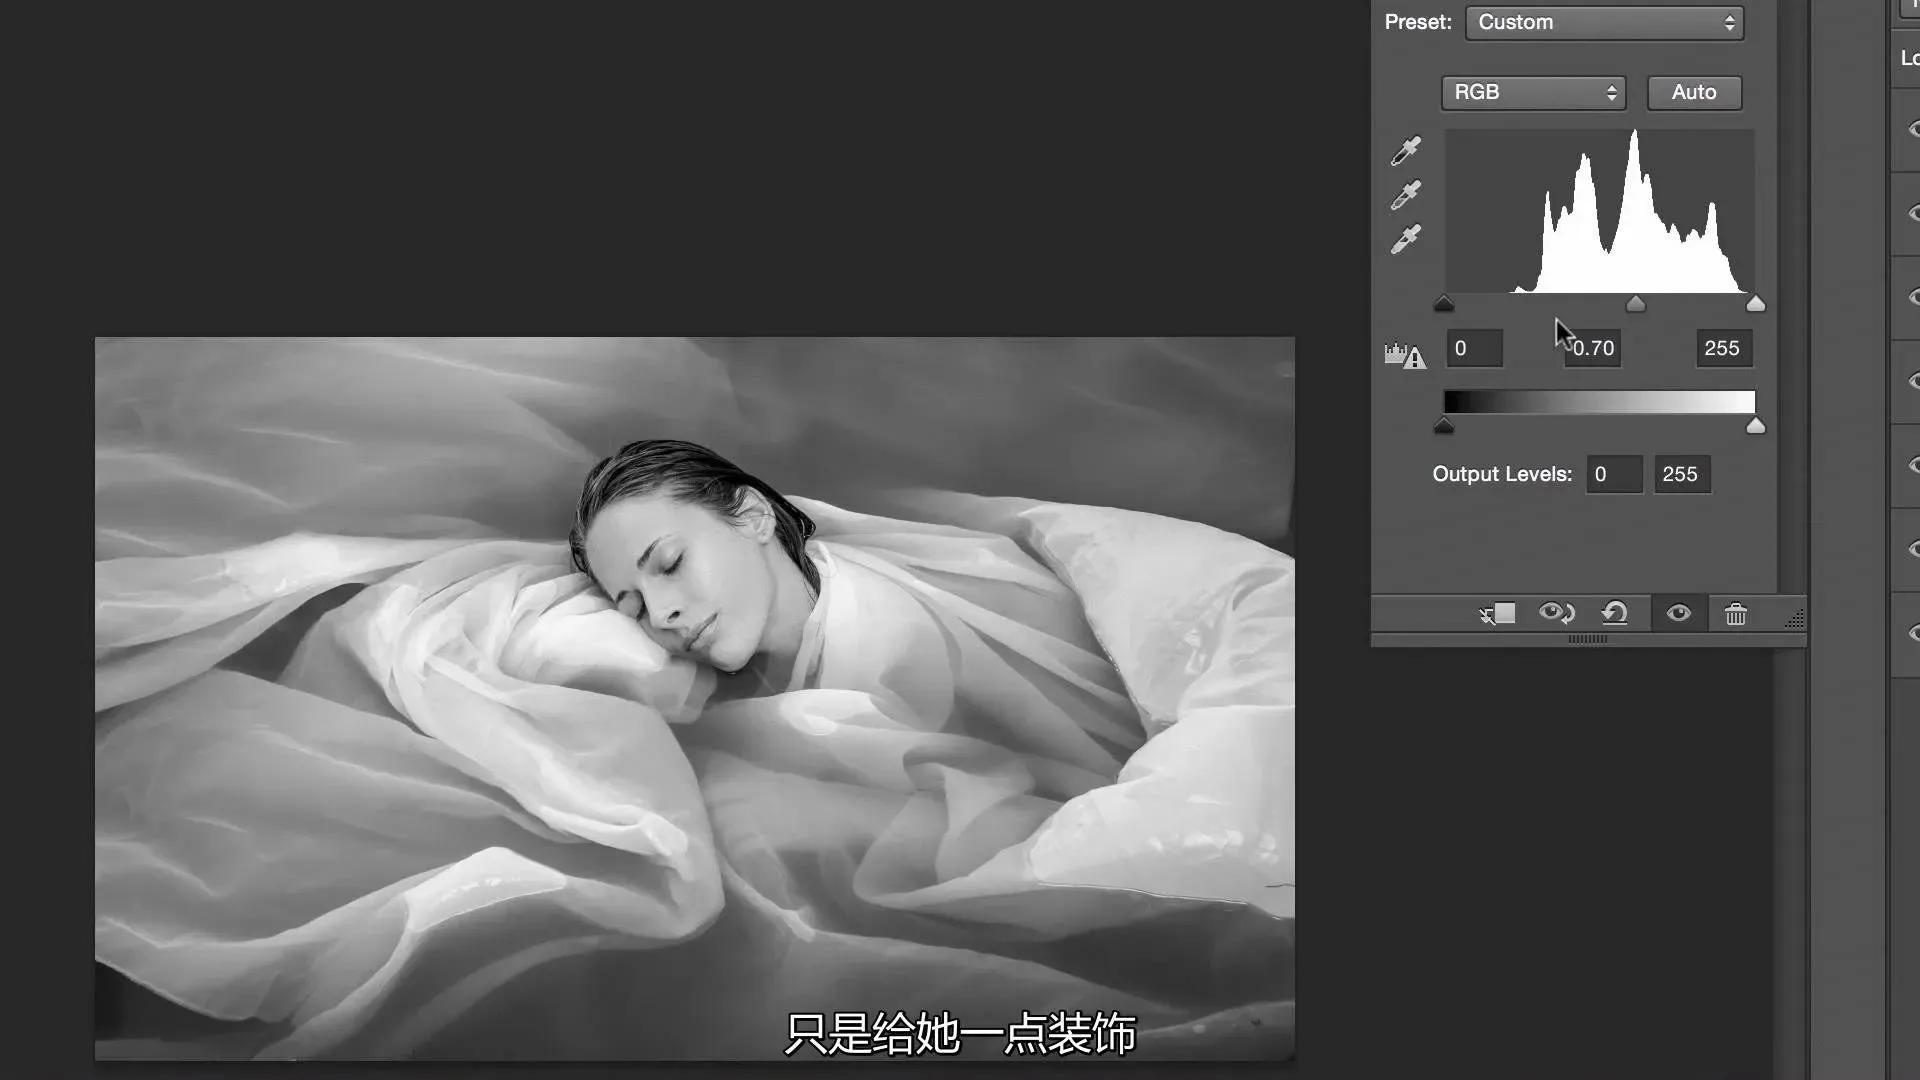Click the clip to layer icon

point(1497,614)
